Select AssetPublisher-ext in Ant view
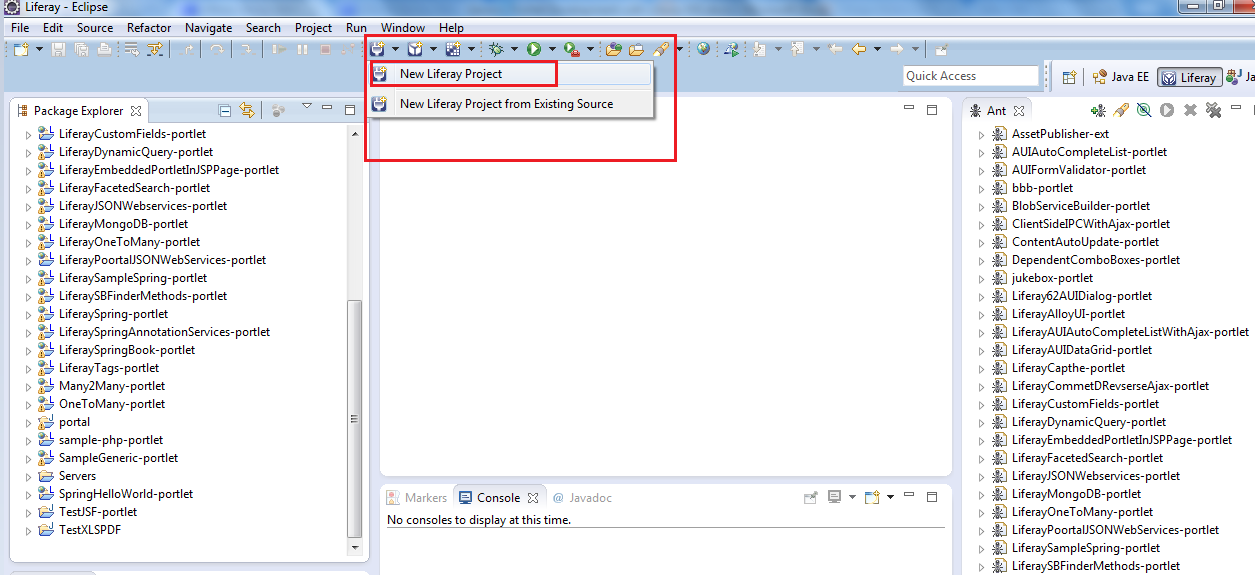 [1060, 134]
